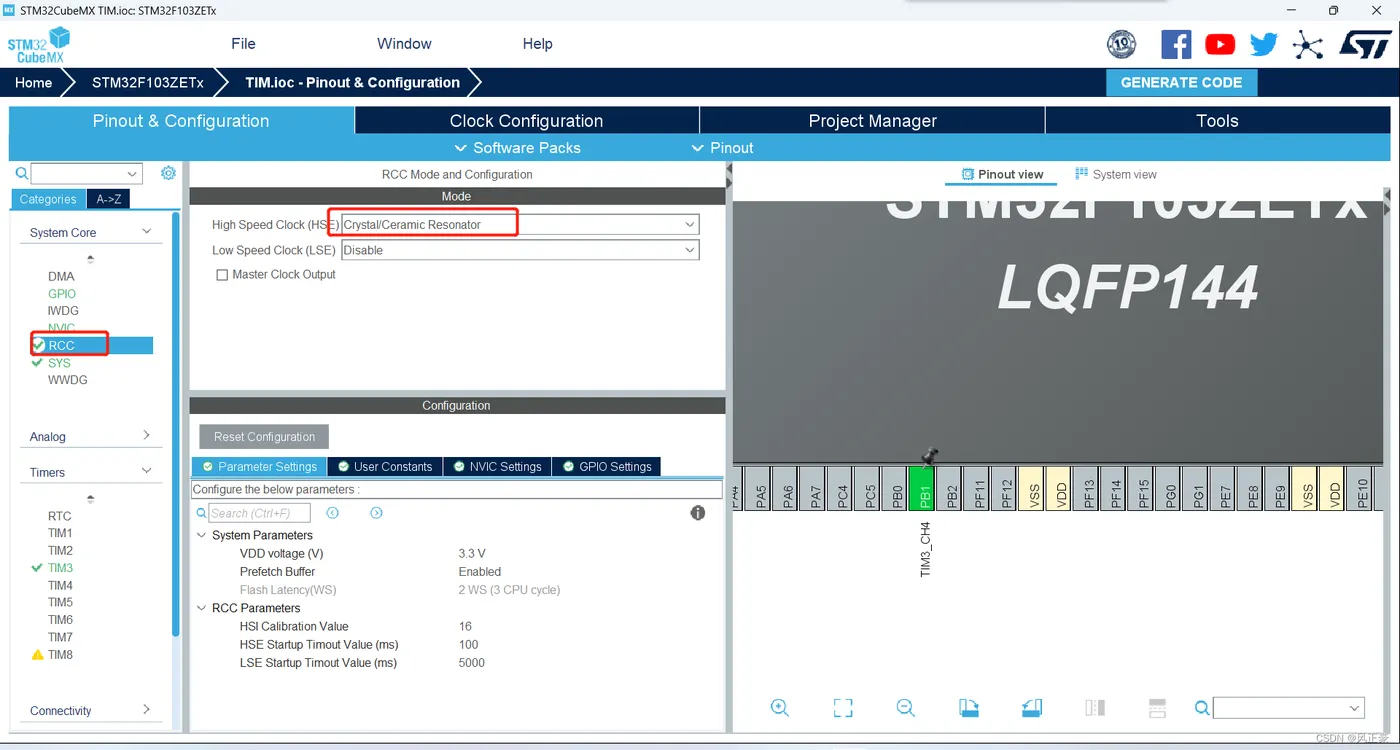Click the sort arrow above DMA
This screenshot has height=750, width=1400.
(91, 259)
